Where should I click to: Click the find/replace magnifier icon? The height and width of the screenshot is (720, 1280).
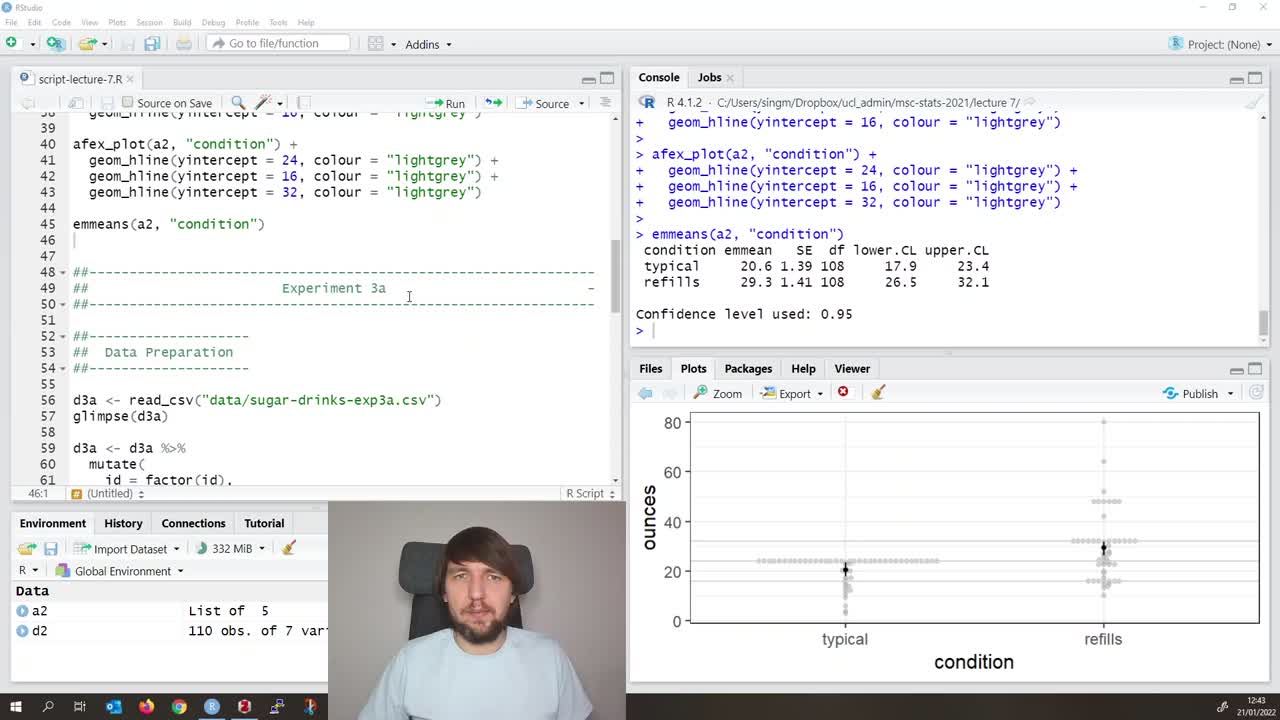click(x=238, y=103)
